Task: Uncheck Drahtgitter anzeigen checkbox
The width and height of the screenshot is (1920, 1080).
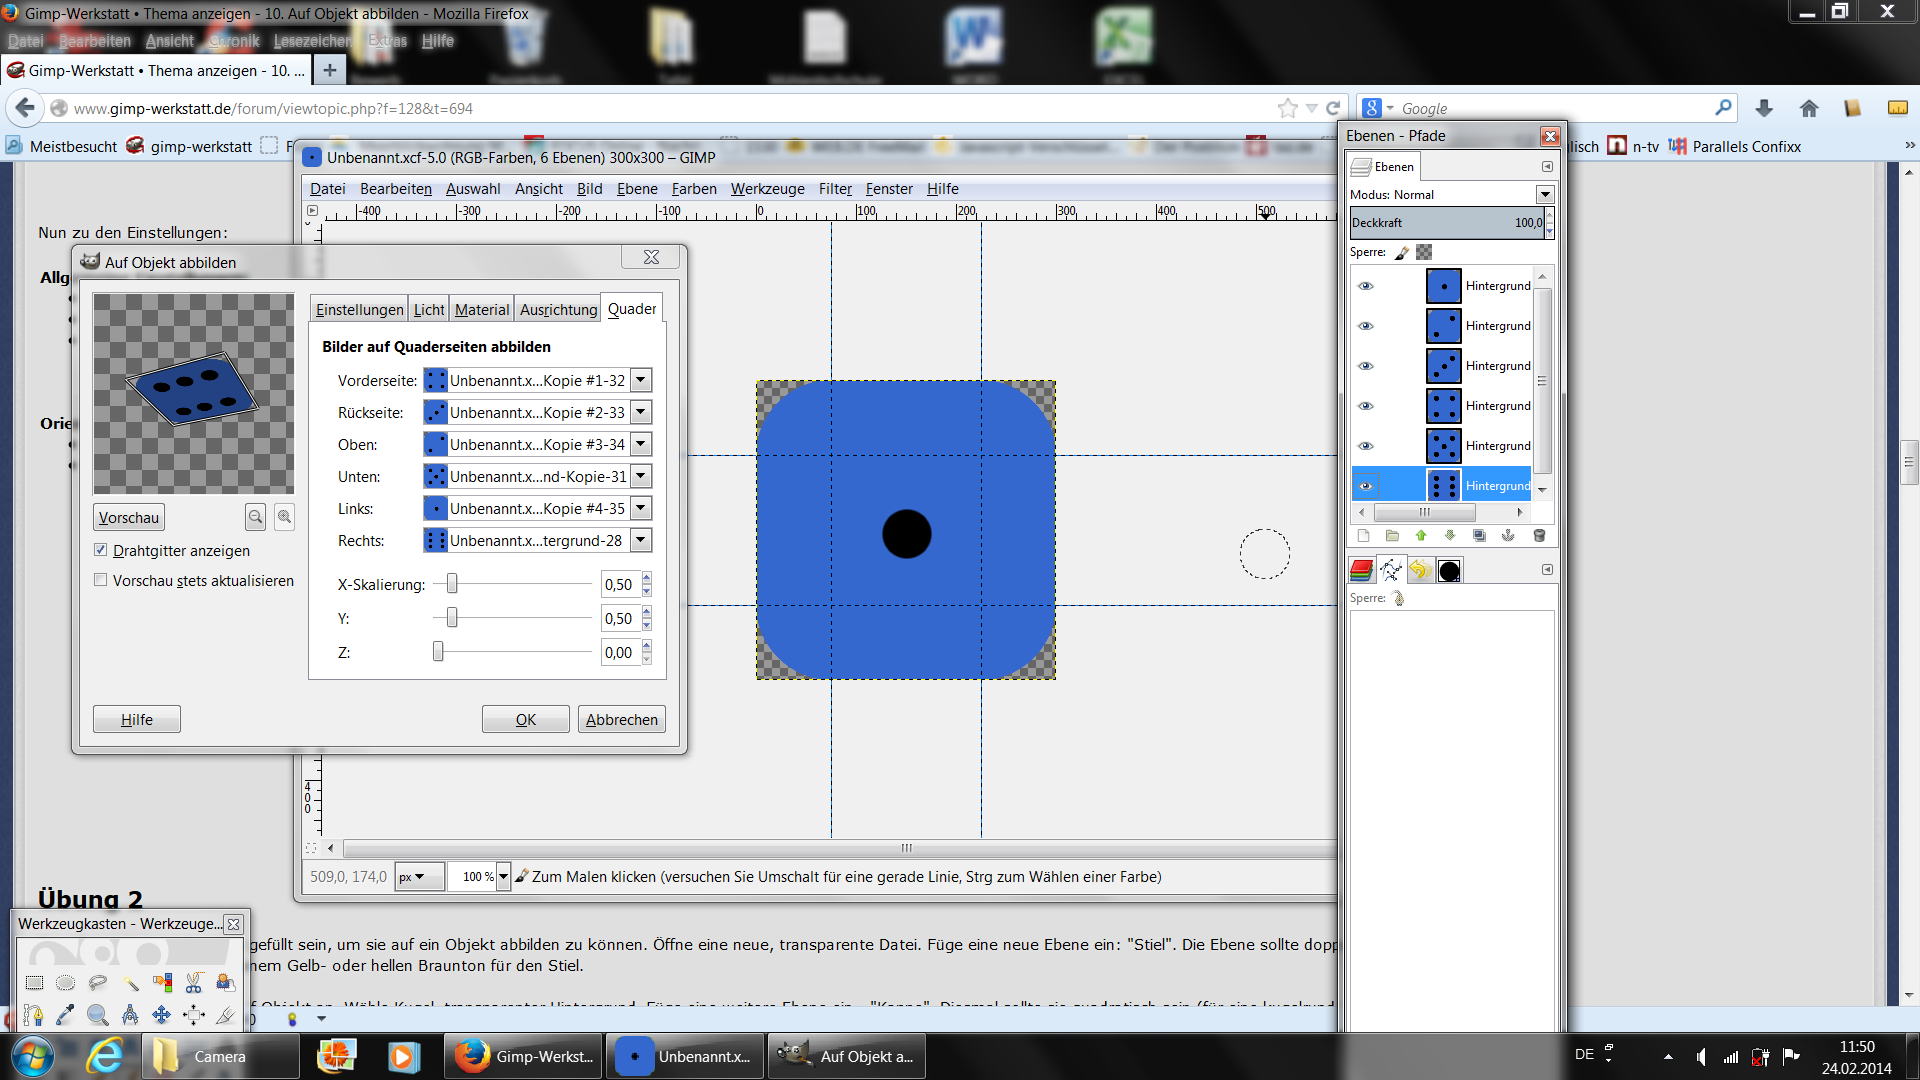Action: point(101,550)
